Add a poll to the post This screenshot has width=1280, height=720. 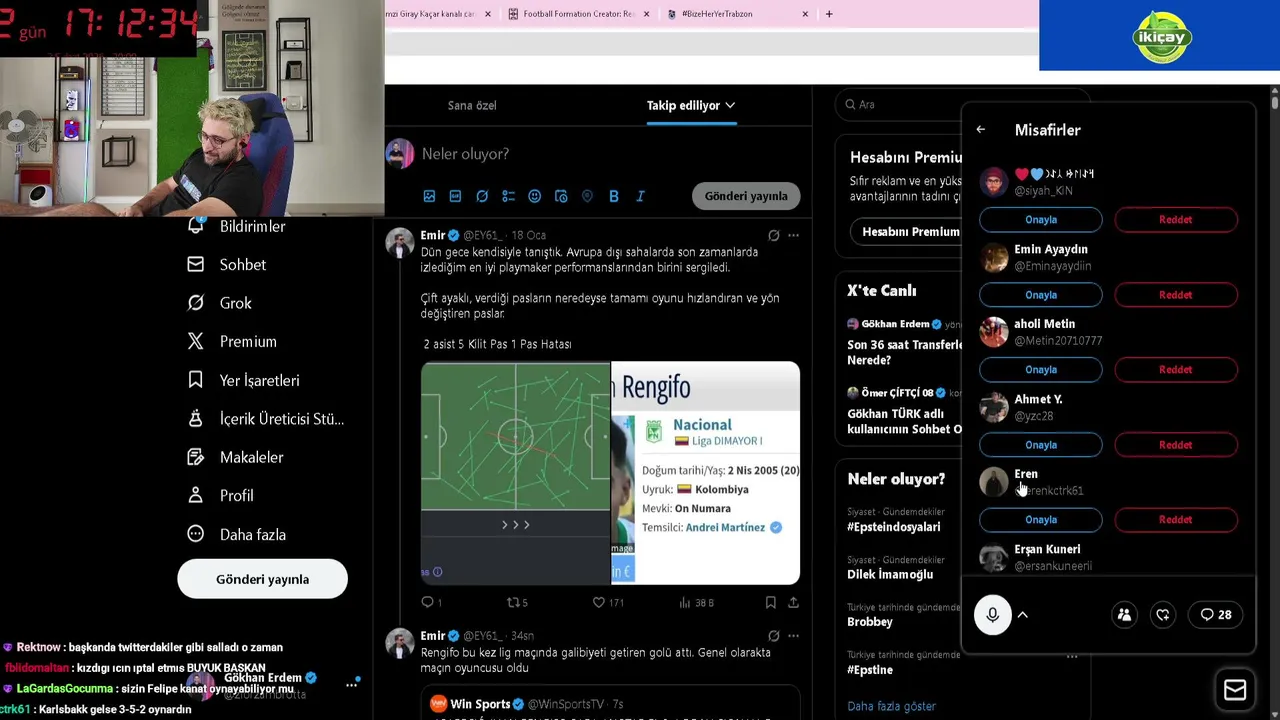(x=508, y=196)
